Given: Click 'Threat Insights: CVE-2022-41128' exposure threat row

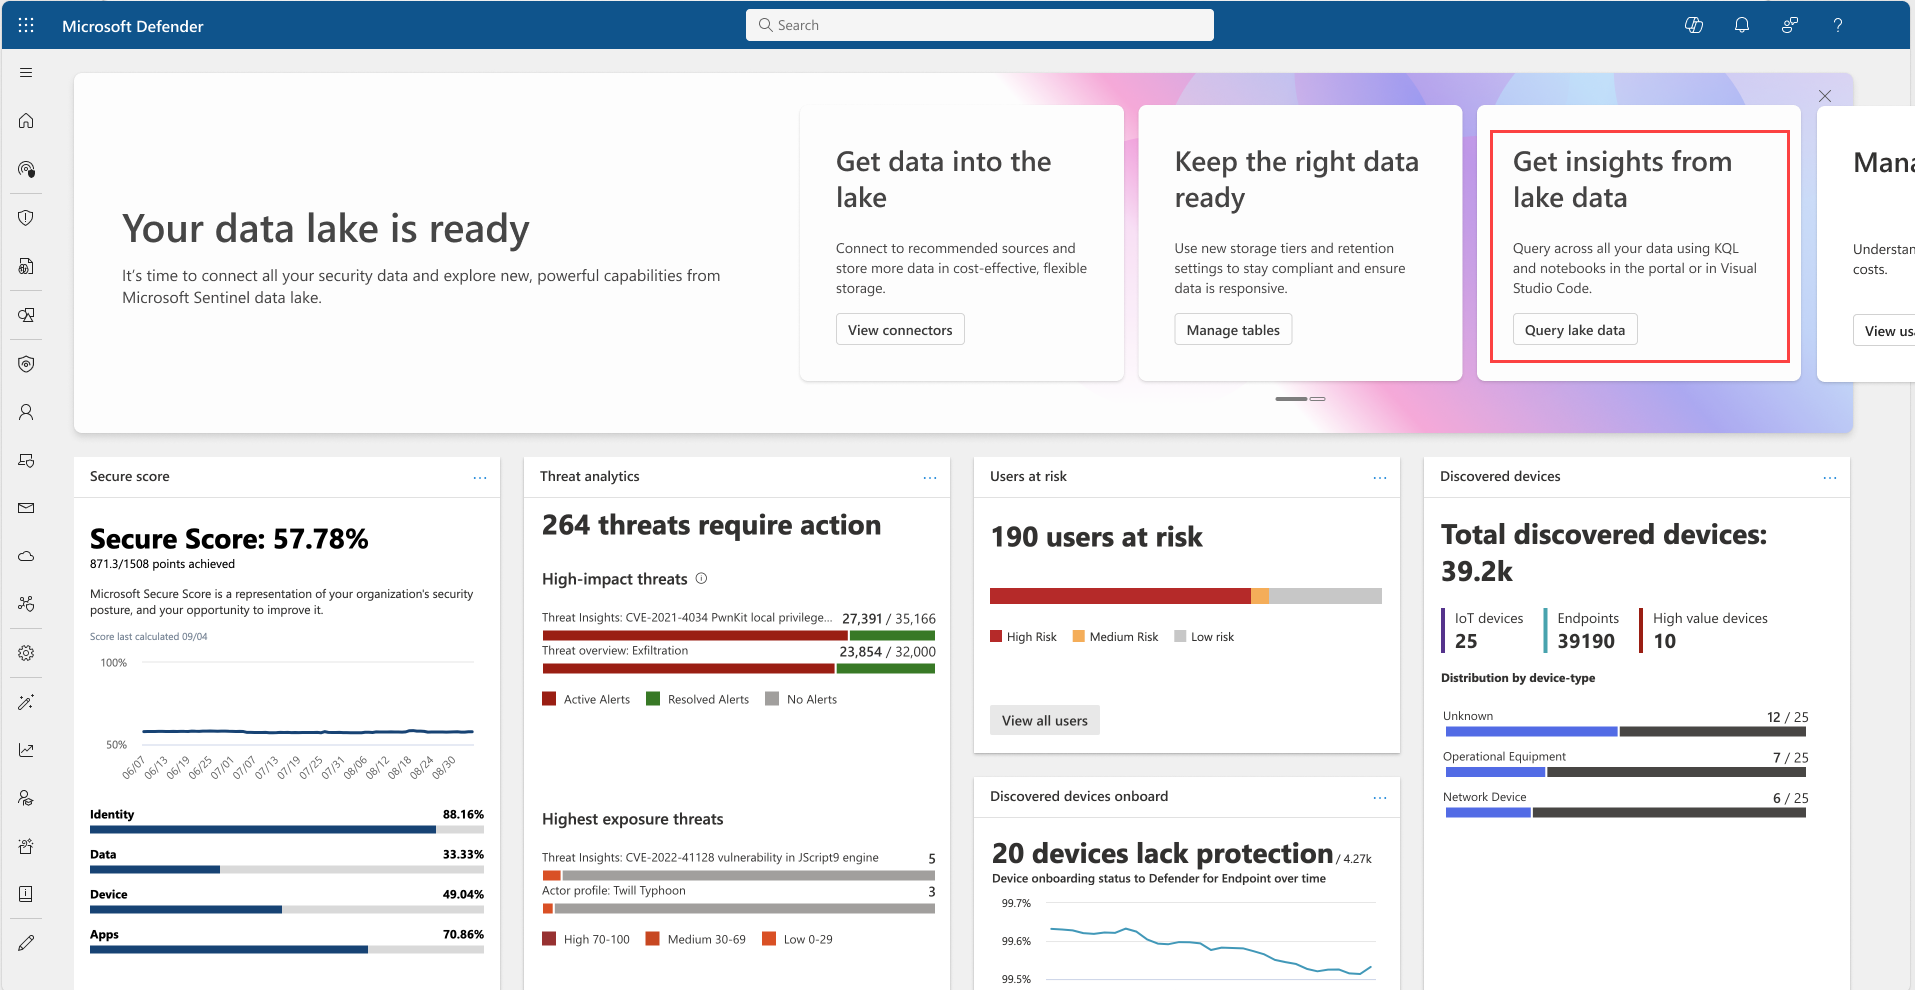Looking at the screenshot, I should (x=739, y=865).
